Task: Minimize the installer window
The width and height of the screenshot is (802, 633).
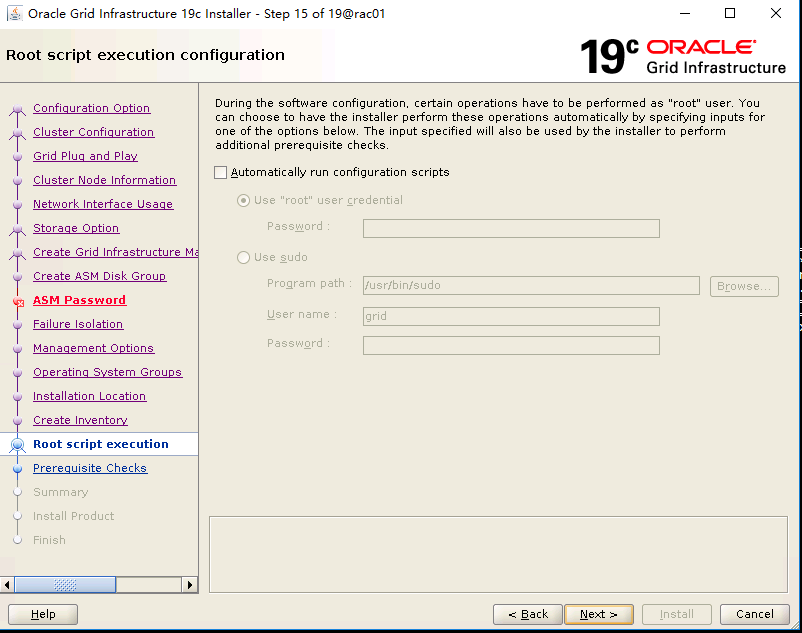Action: point(685,13)
